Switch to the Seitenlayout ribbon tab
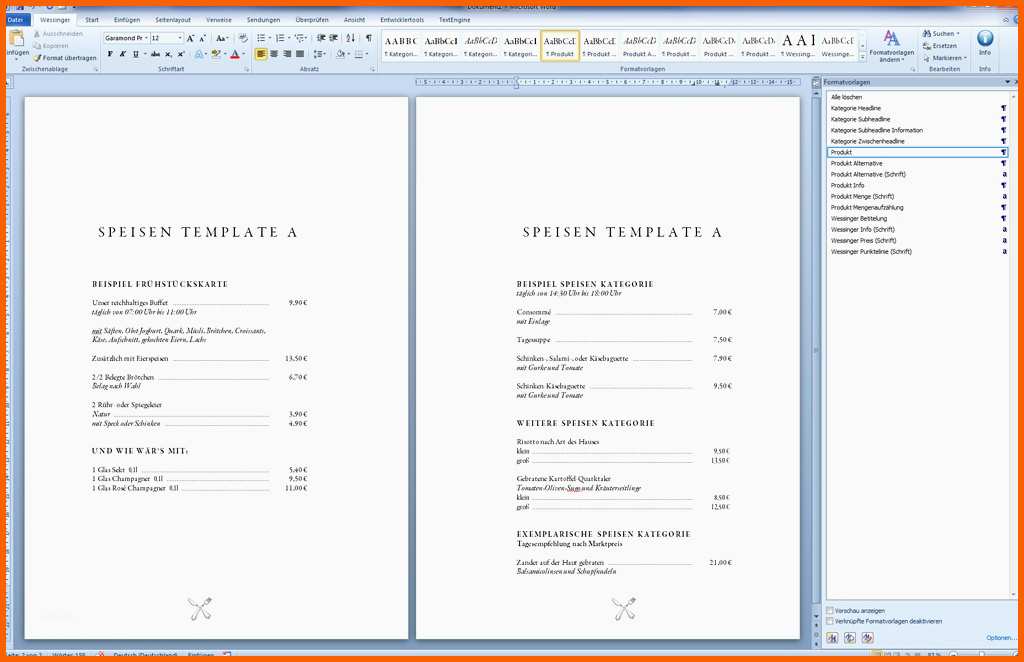The image size is (1024, 662). (173, 19)
